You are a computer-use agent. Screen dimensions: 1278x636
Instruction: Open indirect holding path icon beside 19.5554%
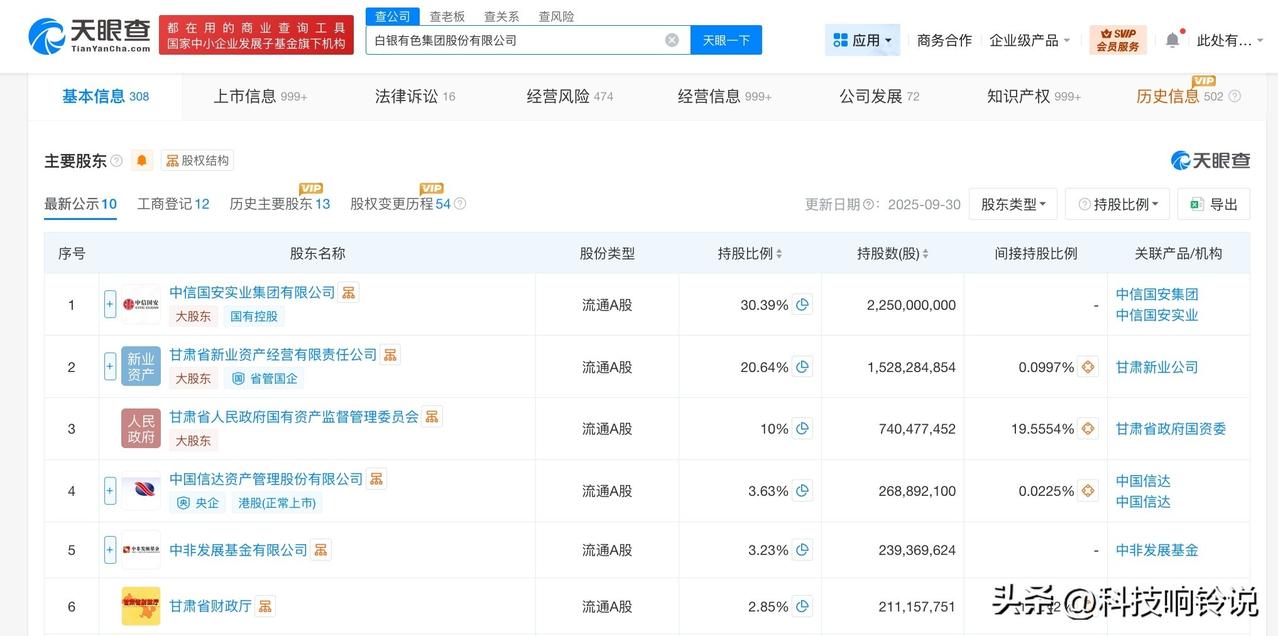[x=1088, y=429]
